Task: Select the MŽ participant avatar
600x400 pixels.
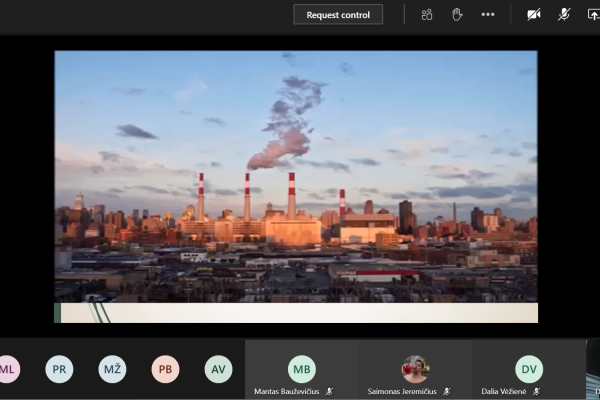Action: 112,369
